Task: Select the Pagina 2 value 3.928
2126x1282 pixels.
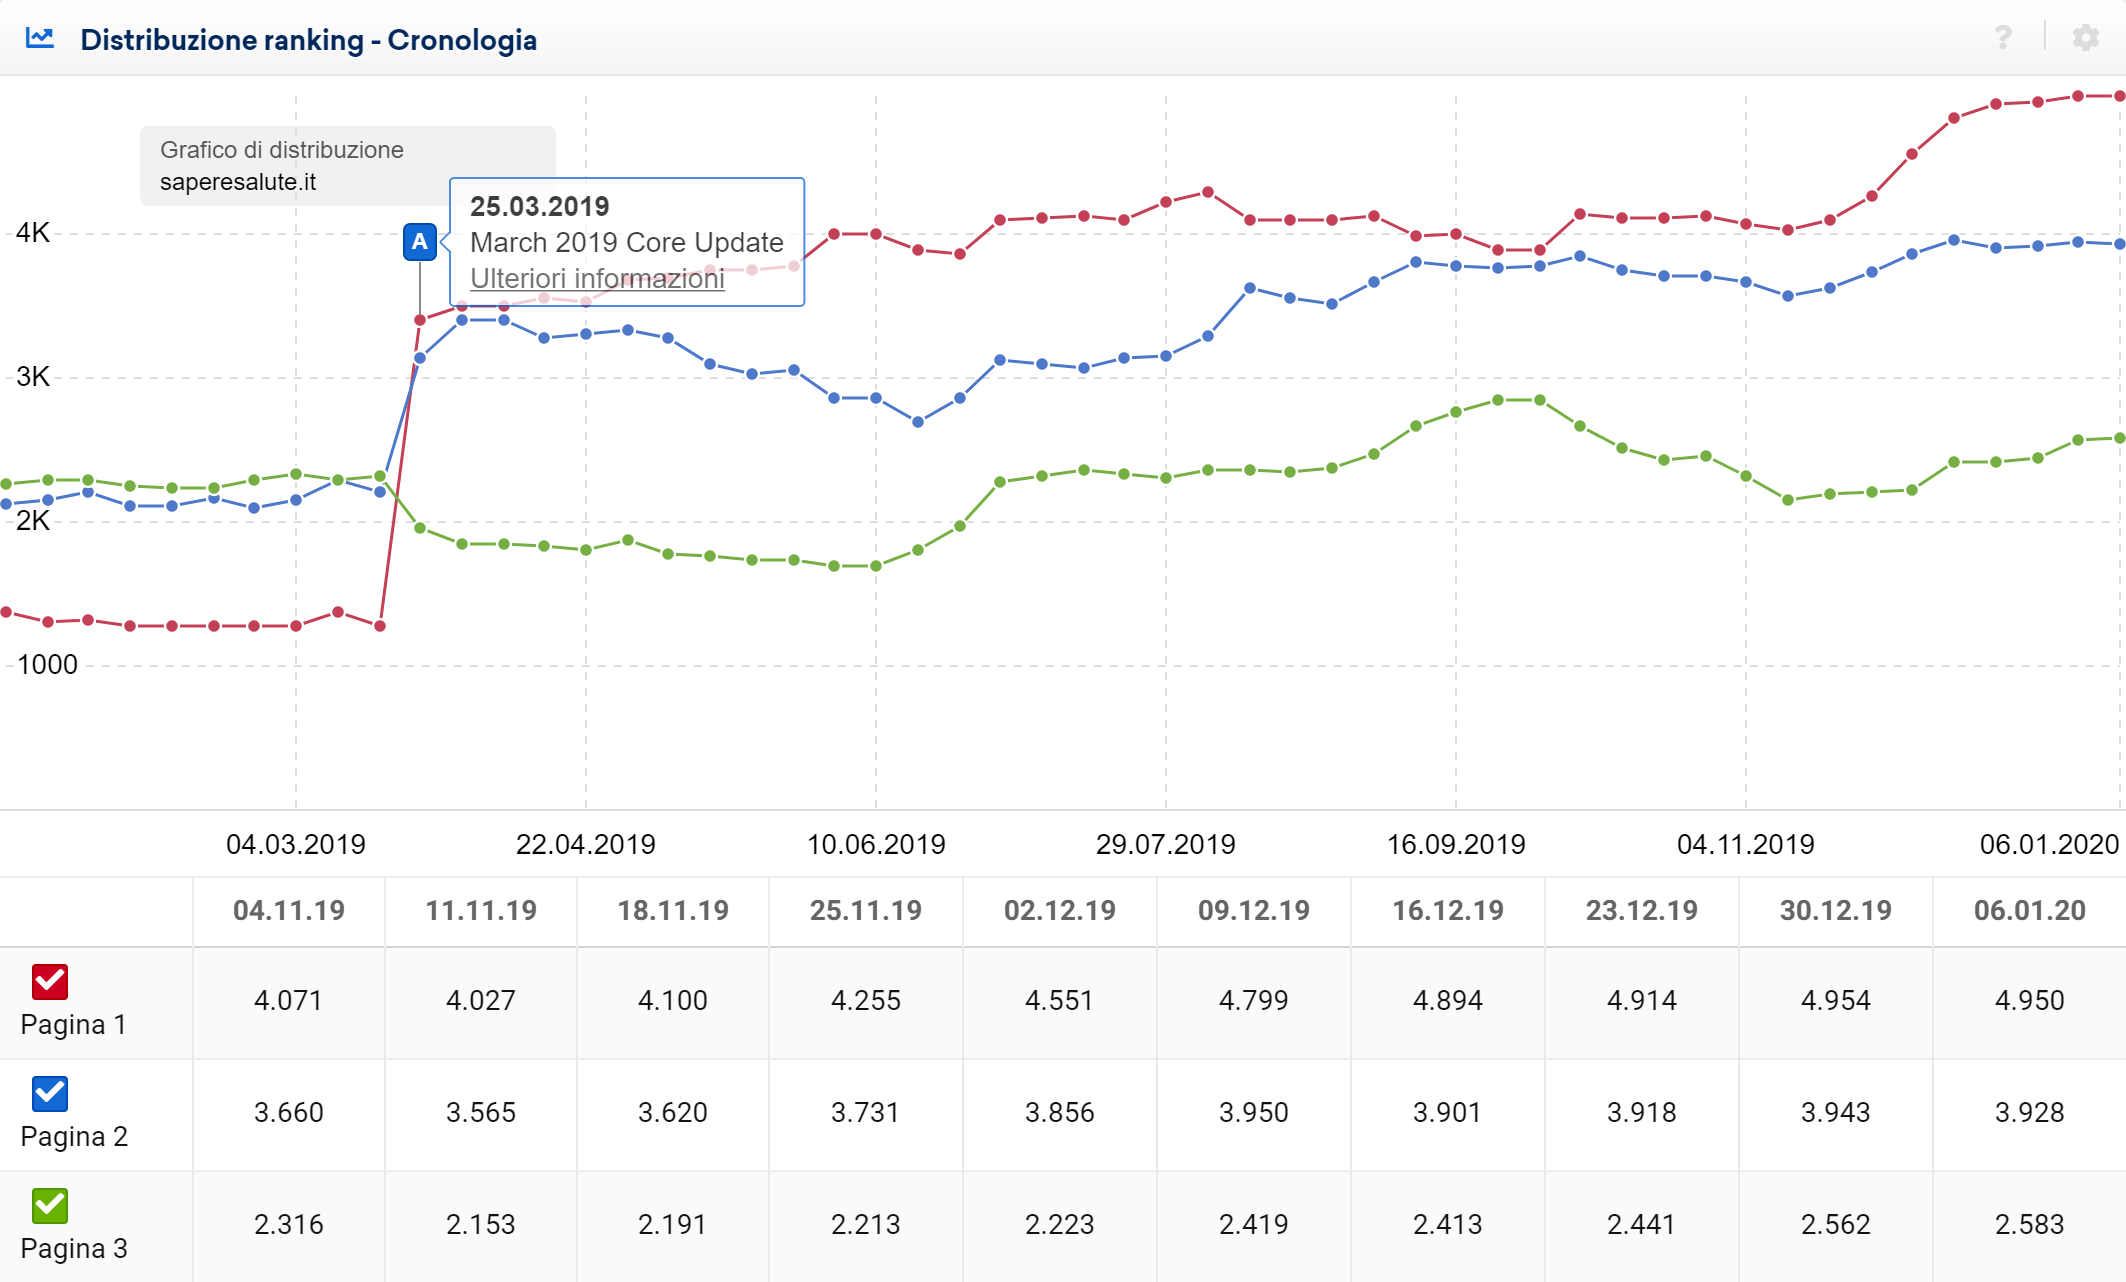Action: point(2030,1113)
